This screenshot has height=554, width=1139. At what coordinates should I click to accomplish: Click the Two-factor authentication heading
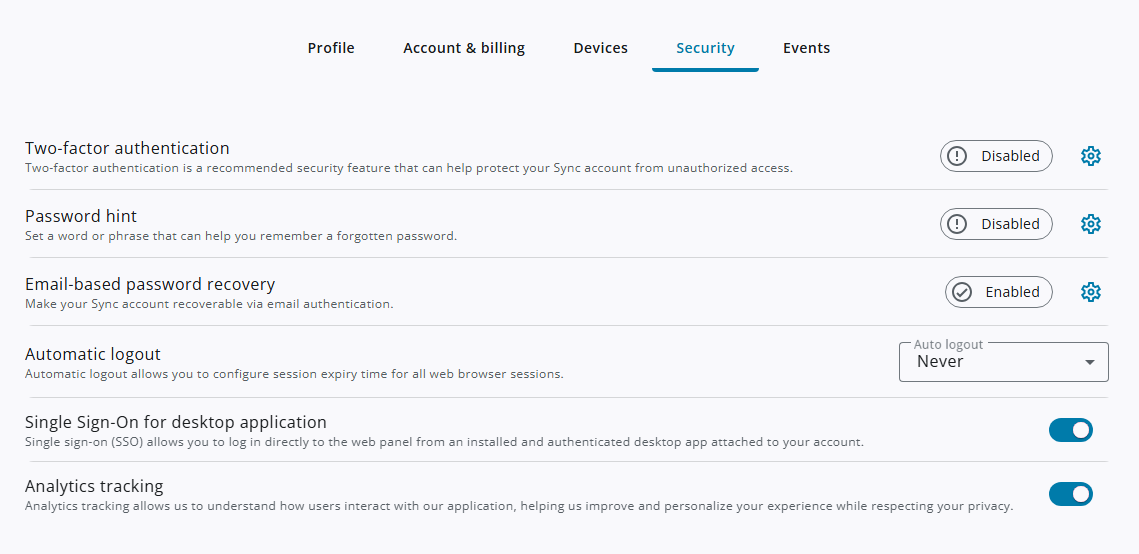127,148
